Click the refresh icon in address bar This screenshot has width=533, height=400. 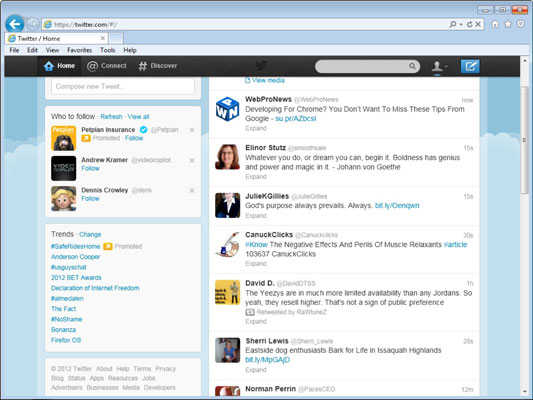pyautogui.click(x=469, y=24)
